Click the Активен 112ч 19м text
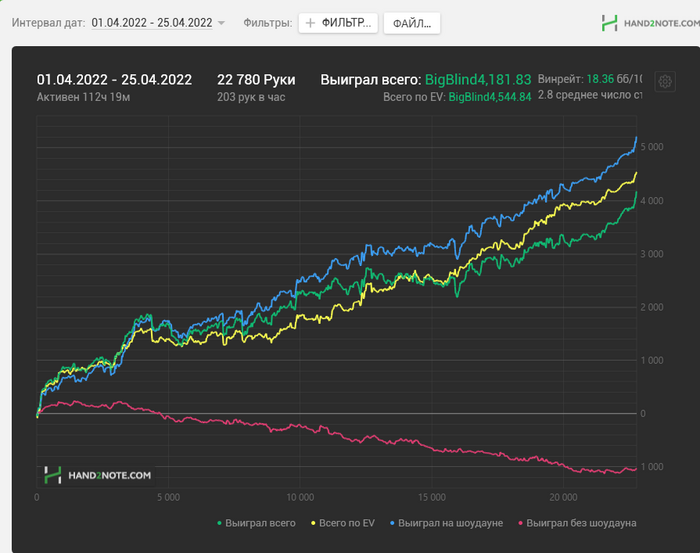The width and height of the screenshot is (700, 553). pyautogui.click(x=83, y=97)
